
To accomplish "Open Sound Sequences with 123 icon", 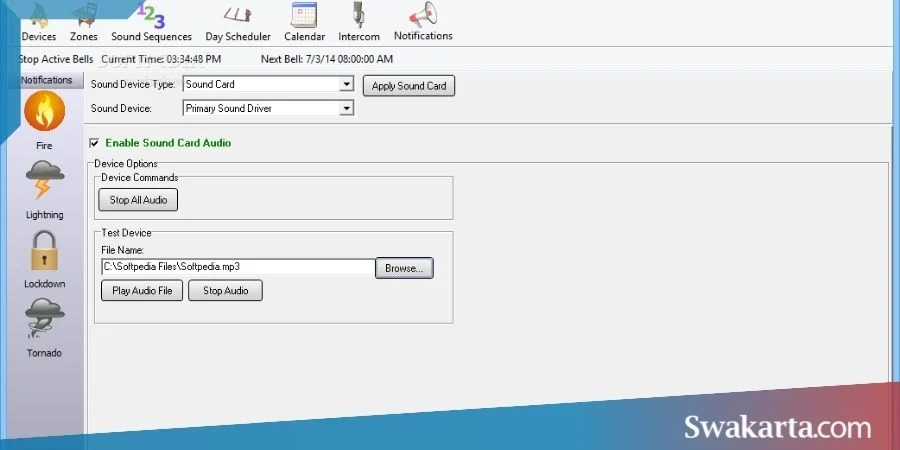I will pos(152,16).
